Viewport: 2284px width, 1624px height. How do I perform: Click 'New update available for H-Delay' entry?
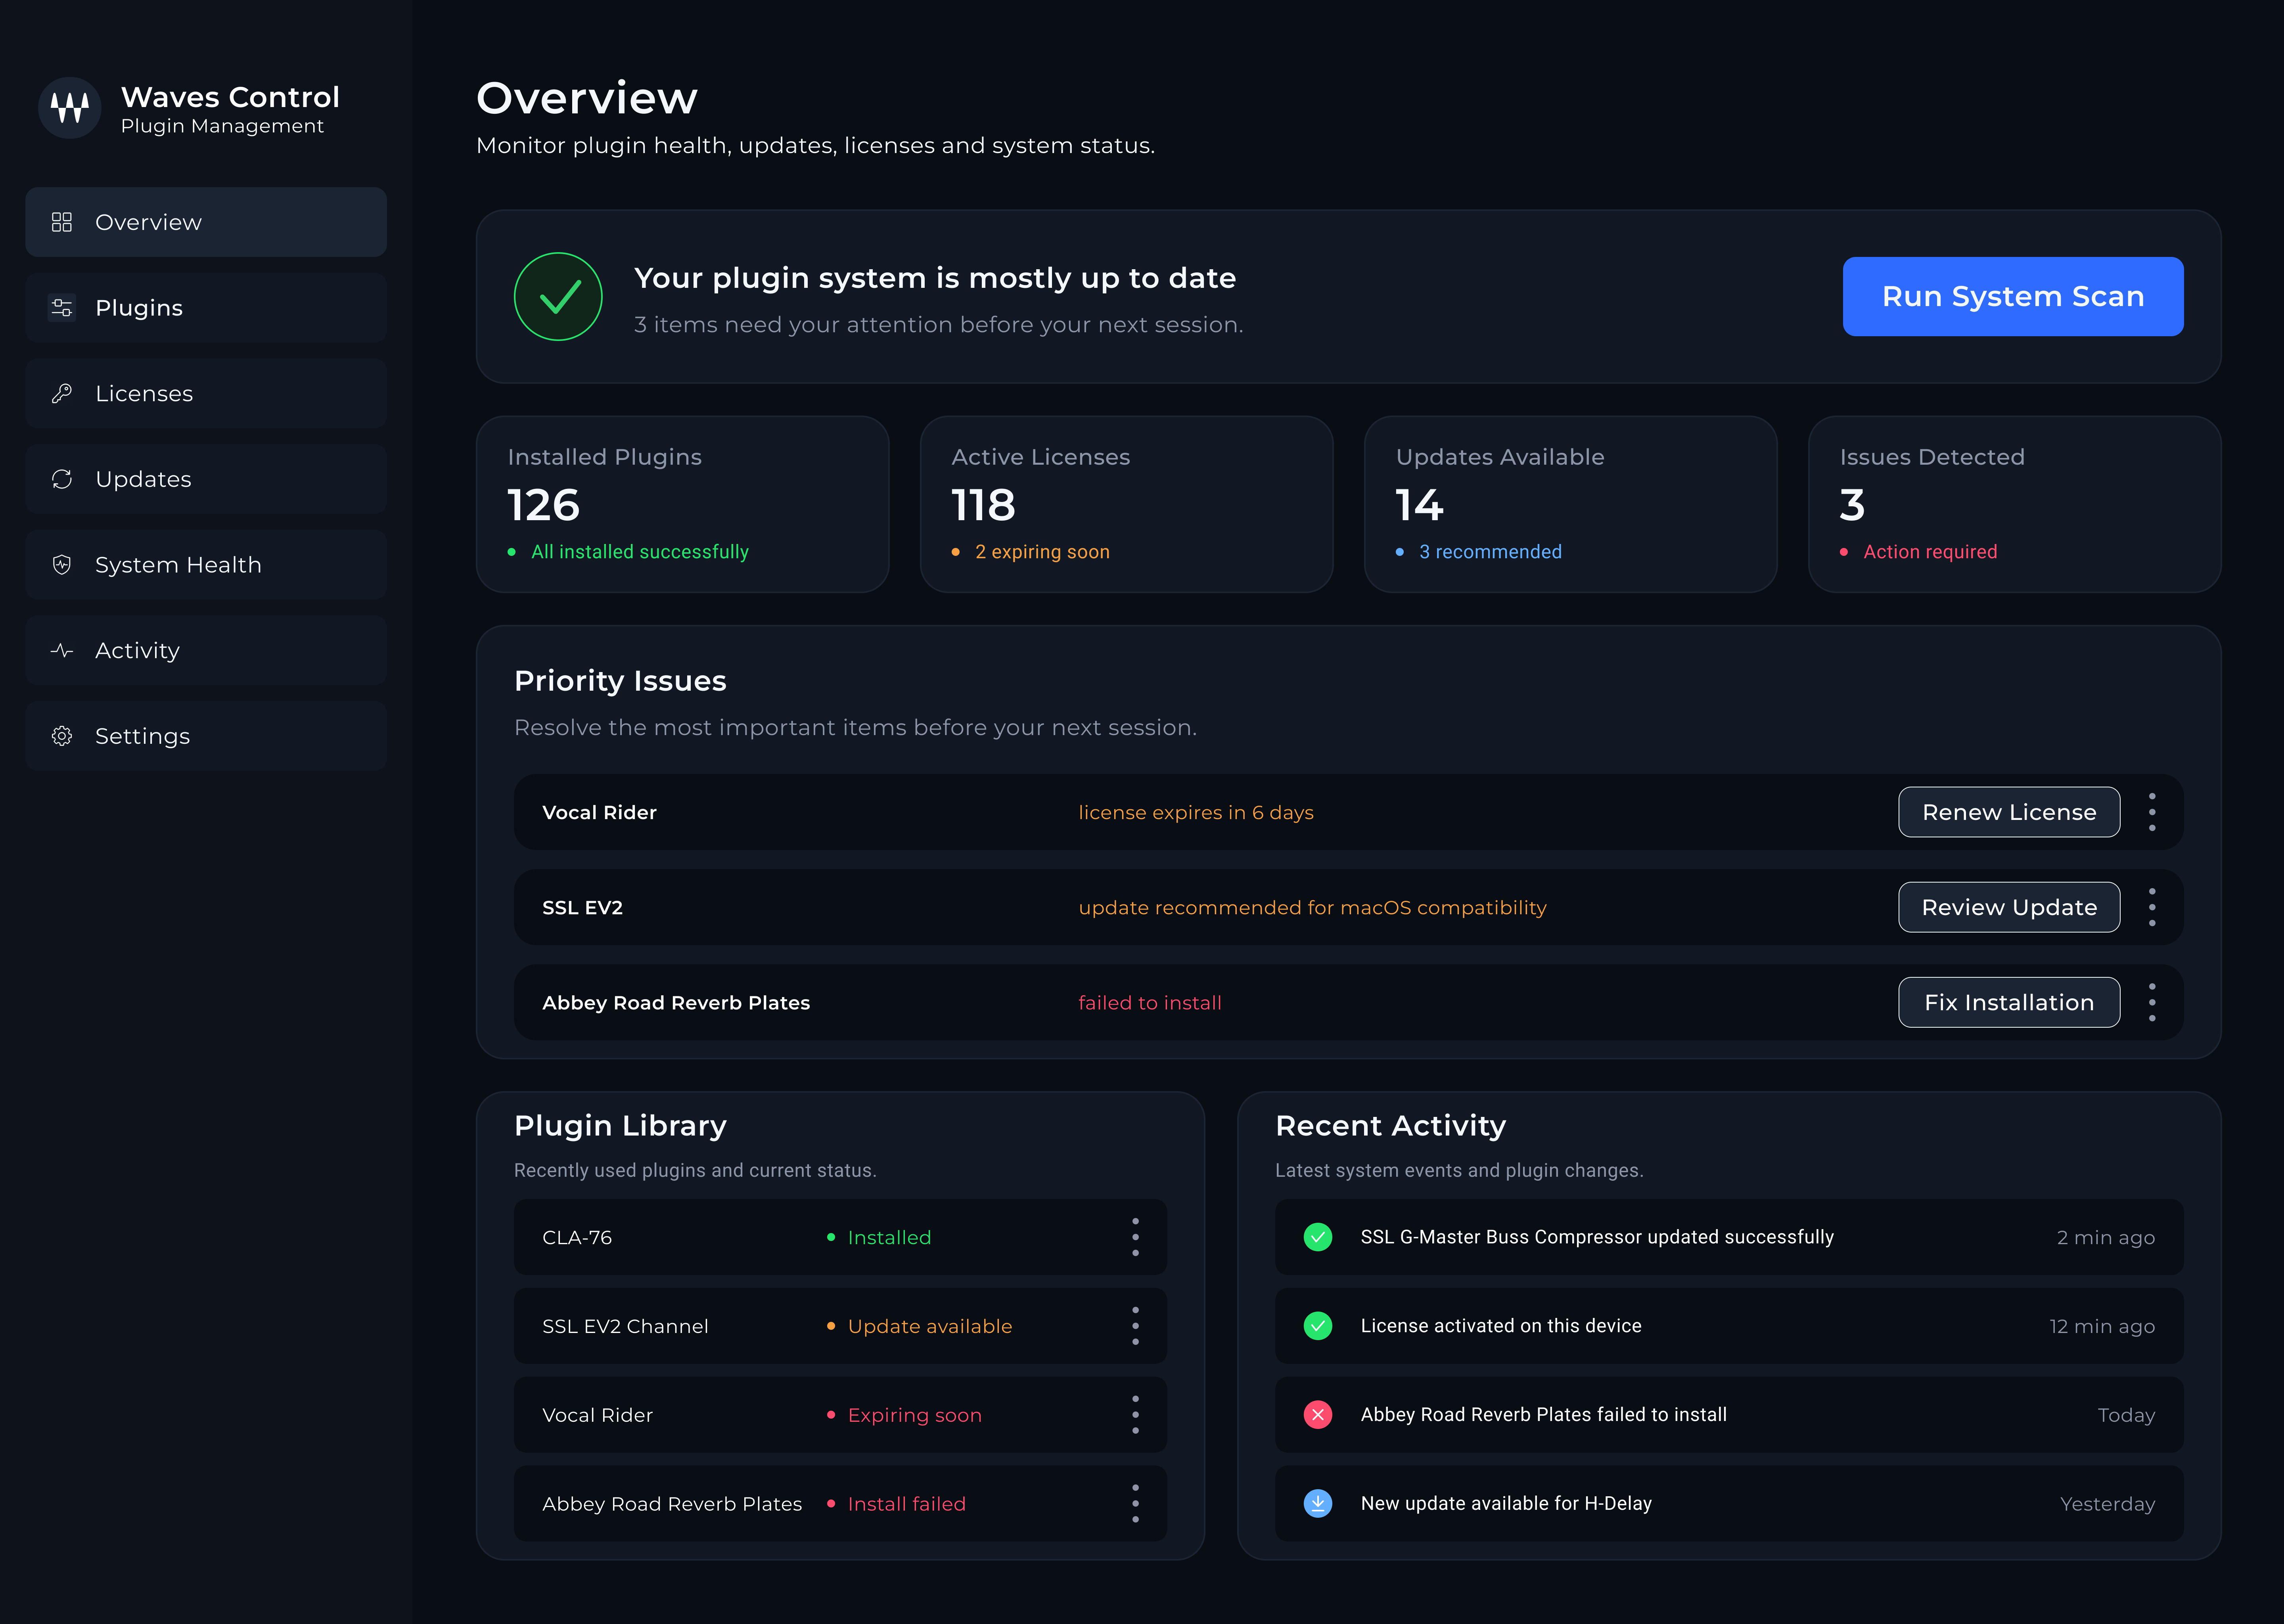(x=1506, y=1503)
